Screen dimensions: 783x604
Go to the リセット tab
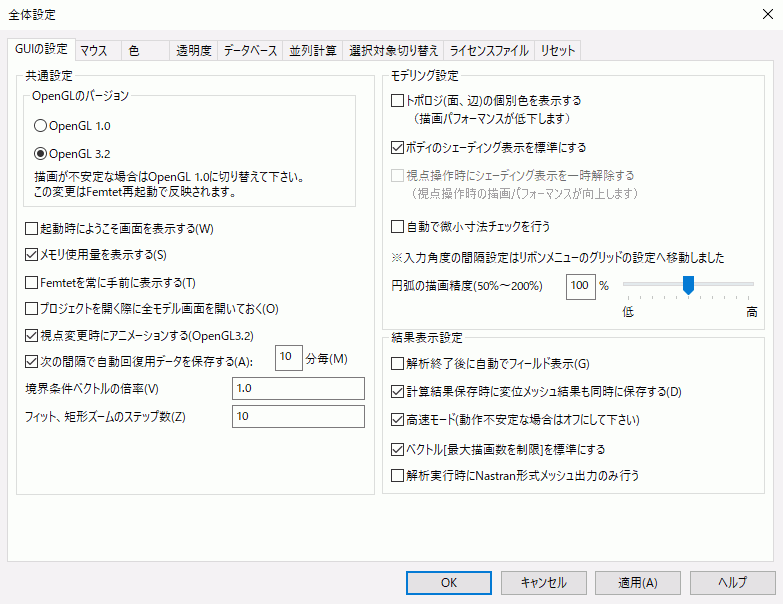pyautogui.click(x=557, y=51)
